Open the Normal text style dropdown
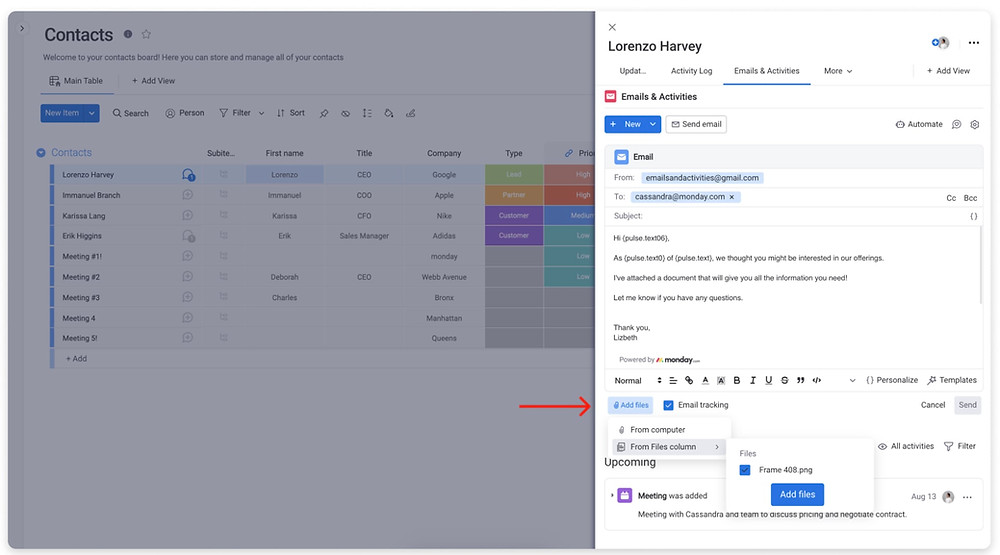Image resolution: width=1000 pixels, height=555 pixels. (x=638, y=380)
